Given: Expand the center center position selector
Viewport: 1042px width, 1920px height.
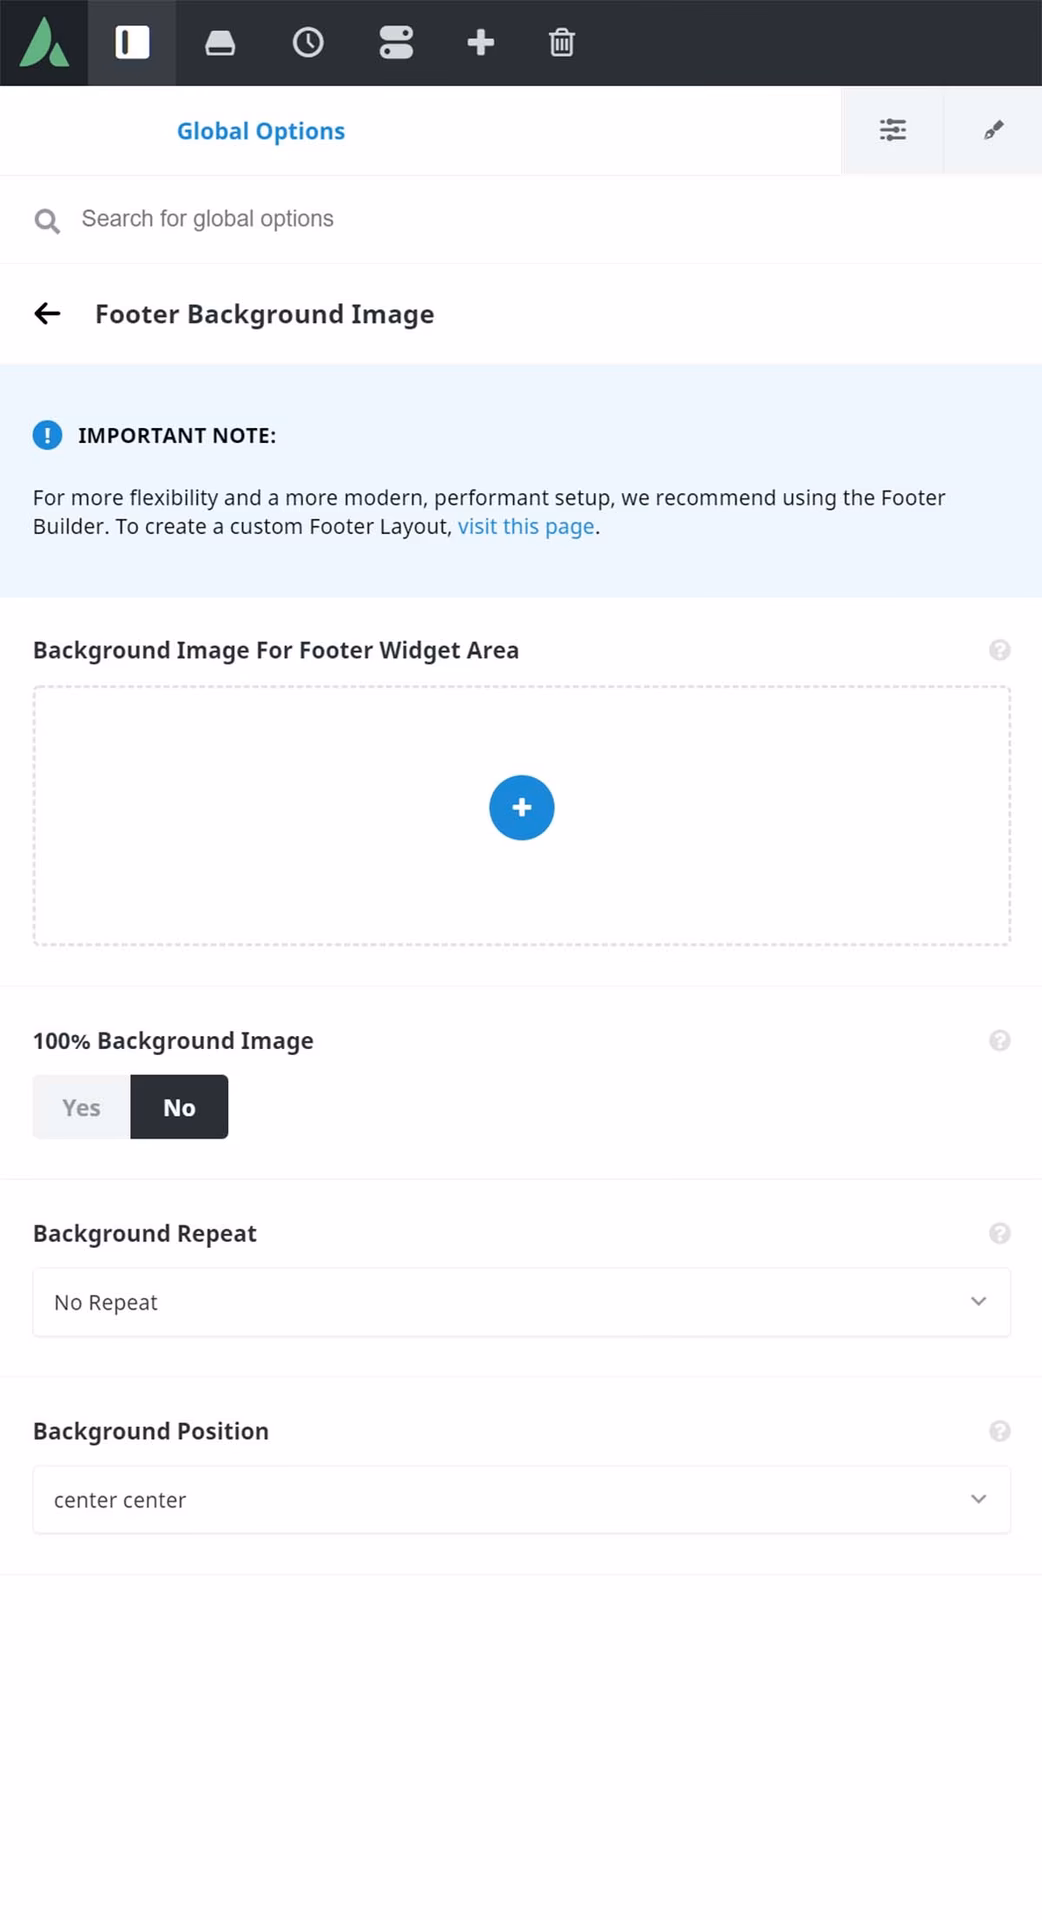Looking at the screenshot, I should pos(521,1500).
